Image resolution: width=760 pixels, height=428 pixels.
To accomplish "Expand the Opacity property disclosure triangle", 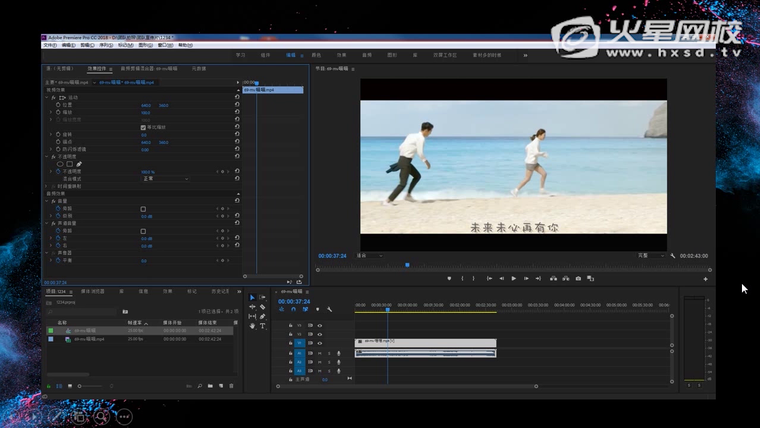I will click(52, 172).
